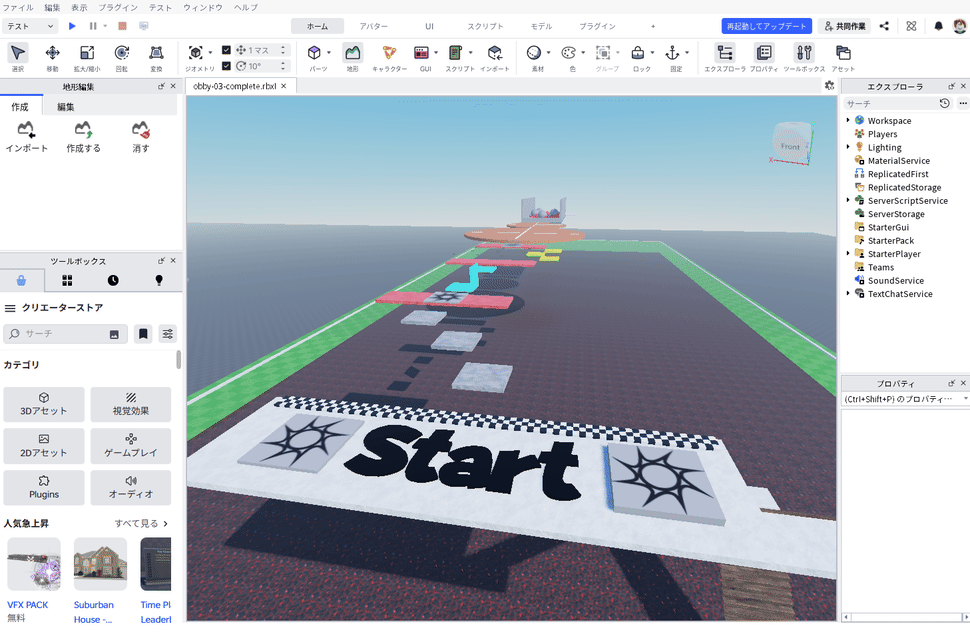Open toolbox search filter settings

click(x=168, y=334)
